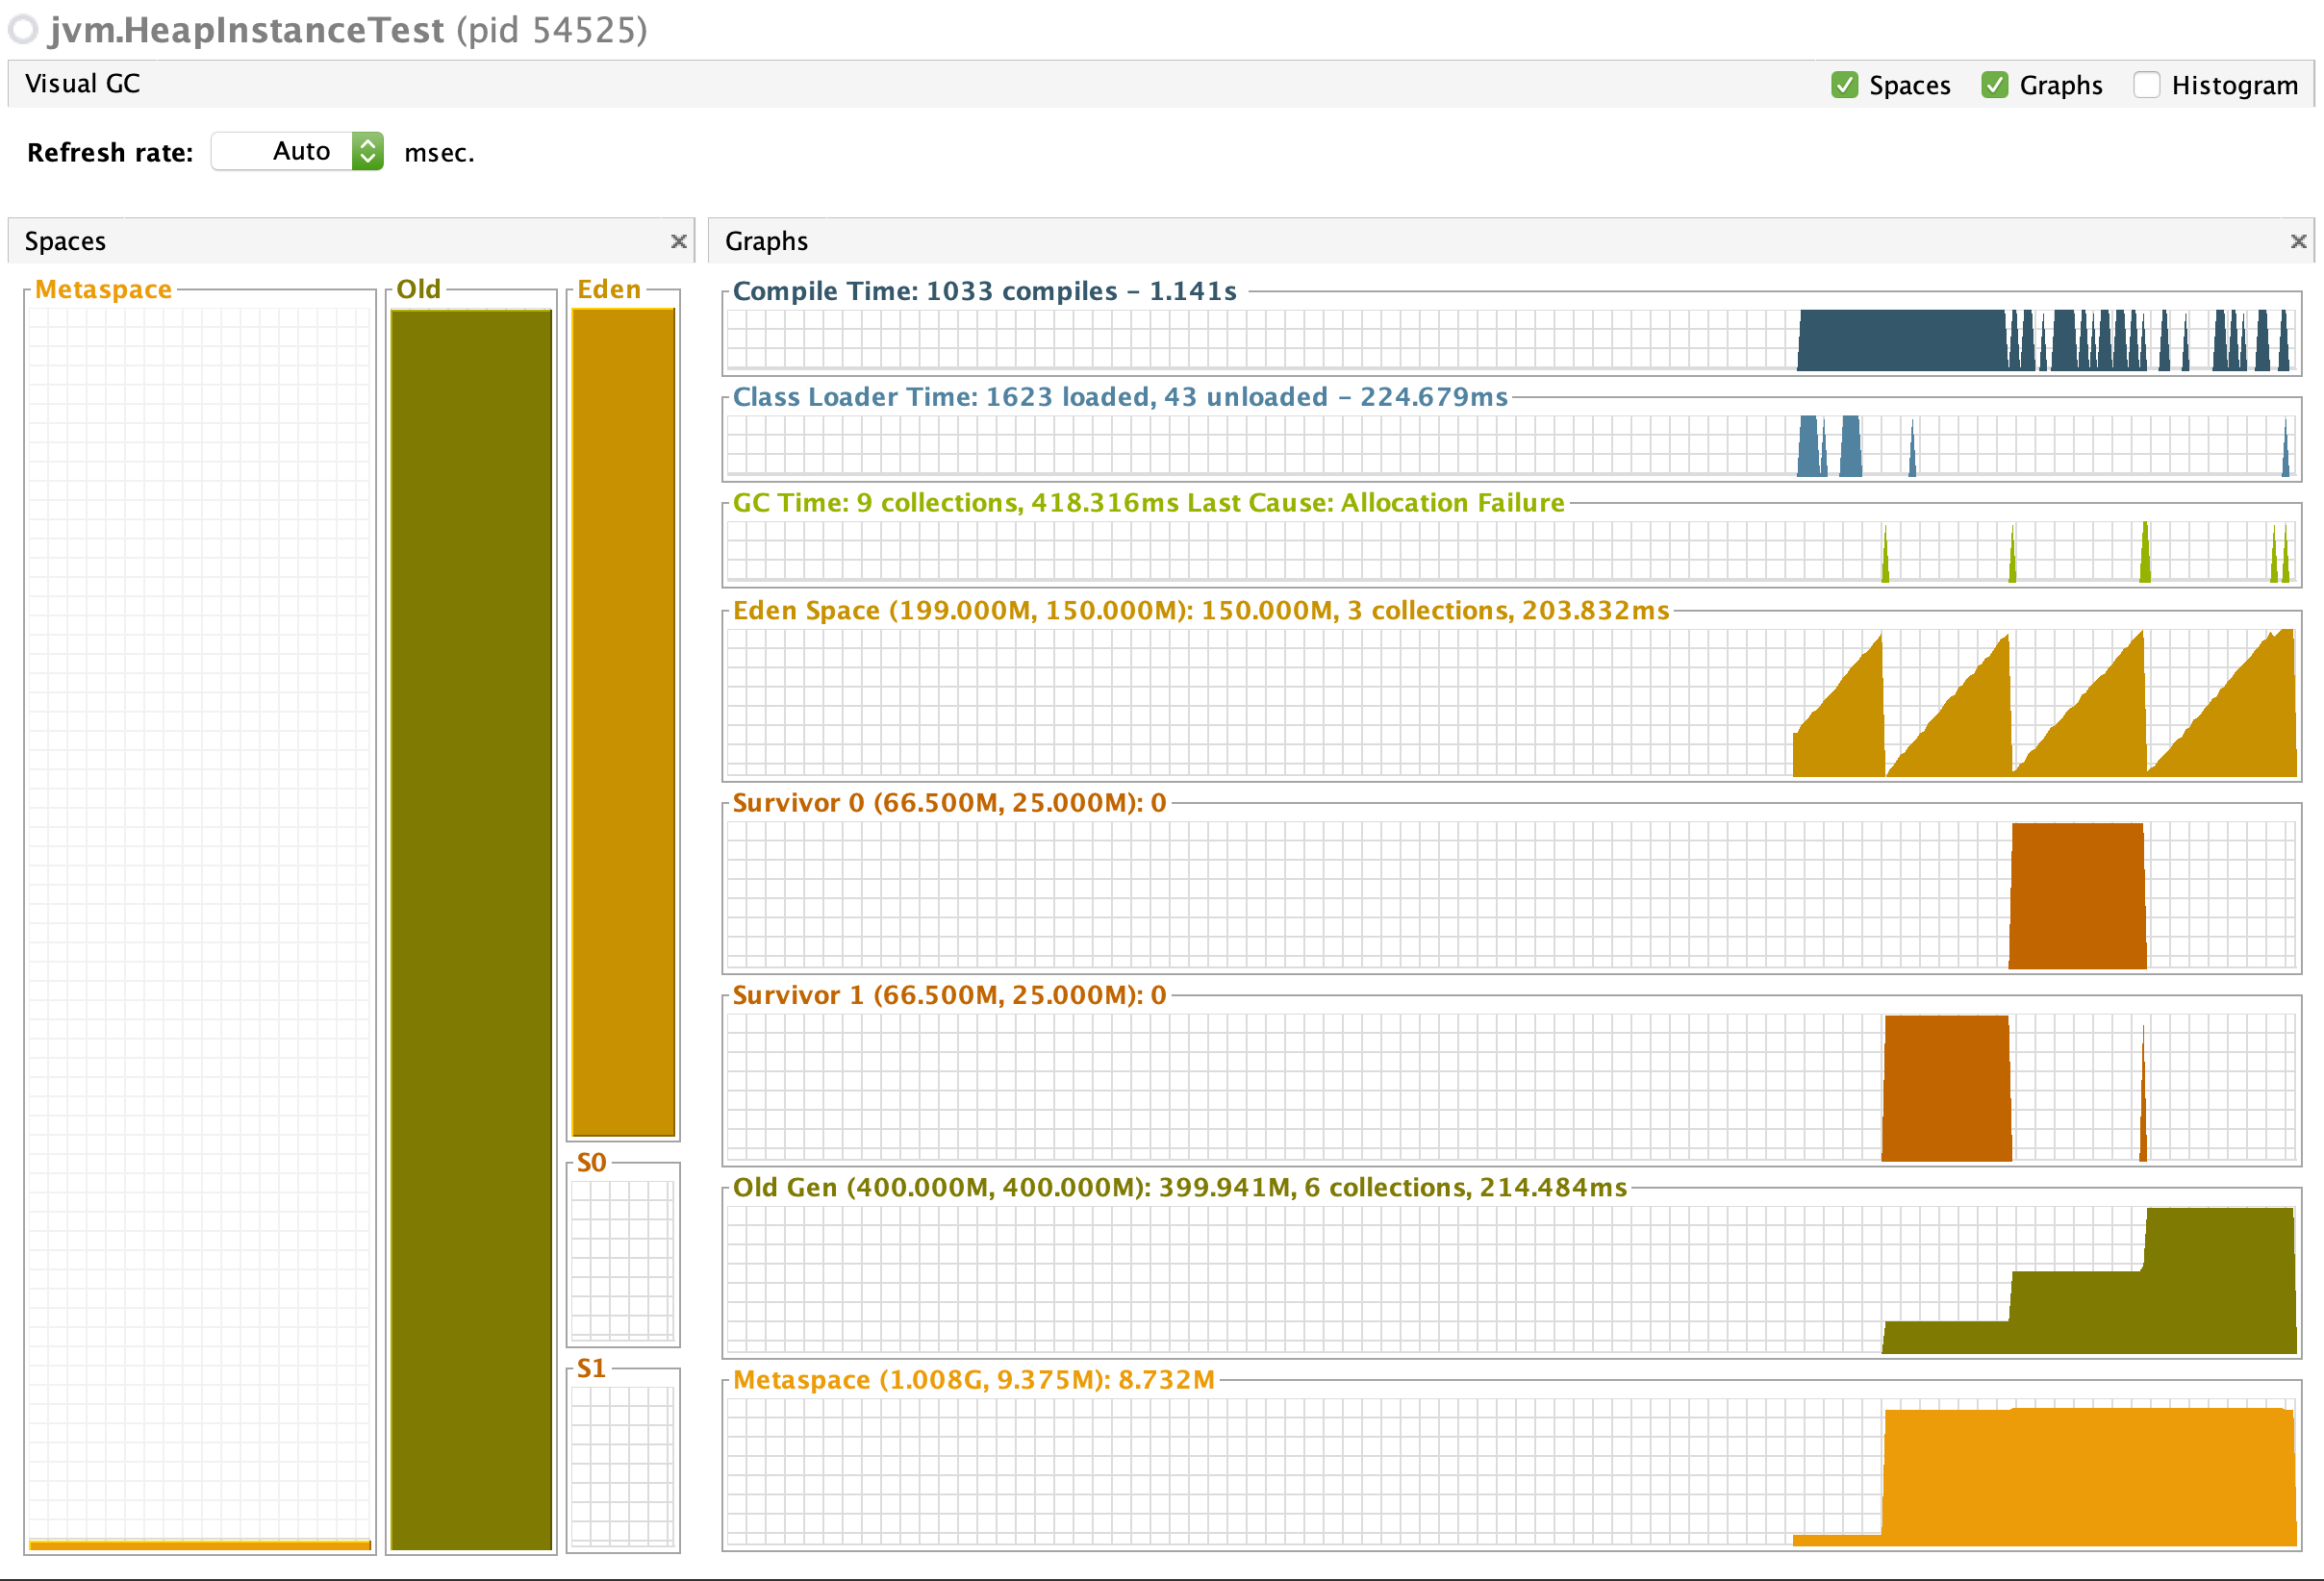Close the Spaces panel
The height and width of the screenshot is (1581, 2324).
click(678, 241)
